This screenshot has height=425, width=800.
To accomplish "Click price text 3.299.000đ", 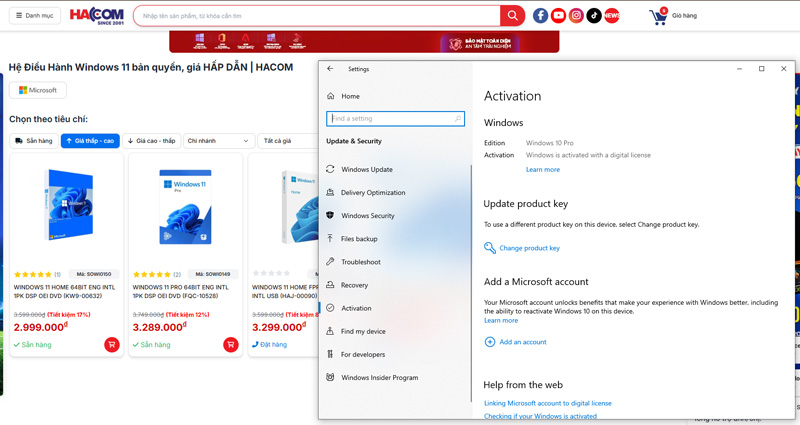I will 279,327.
